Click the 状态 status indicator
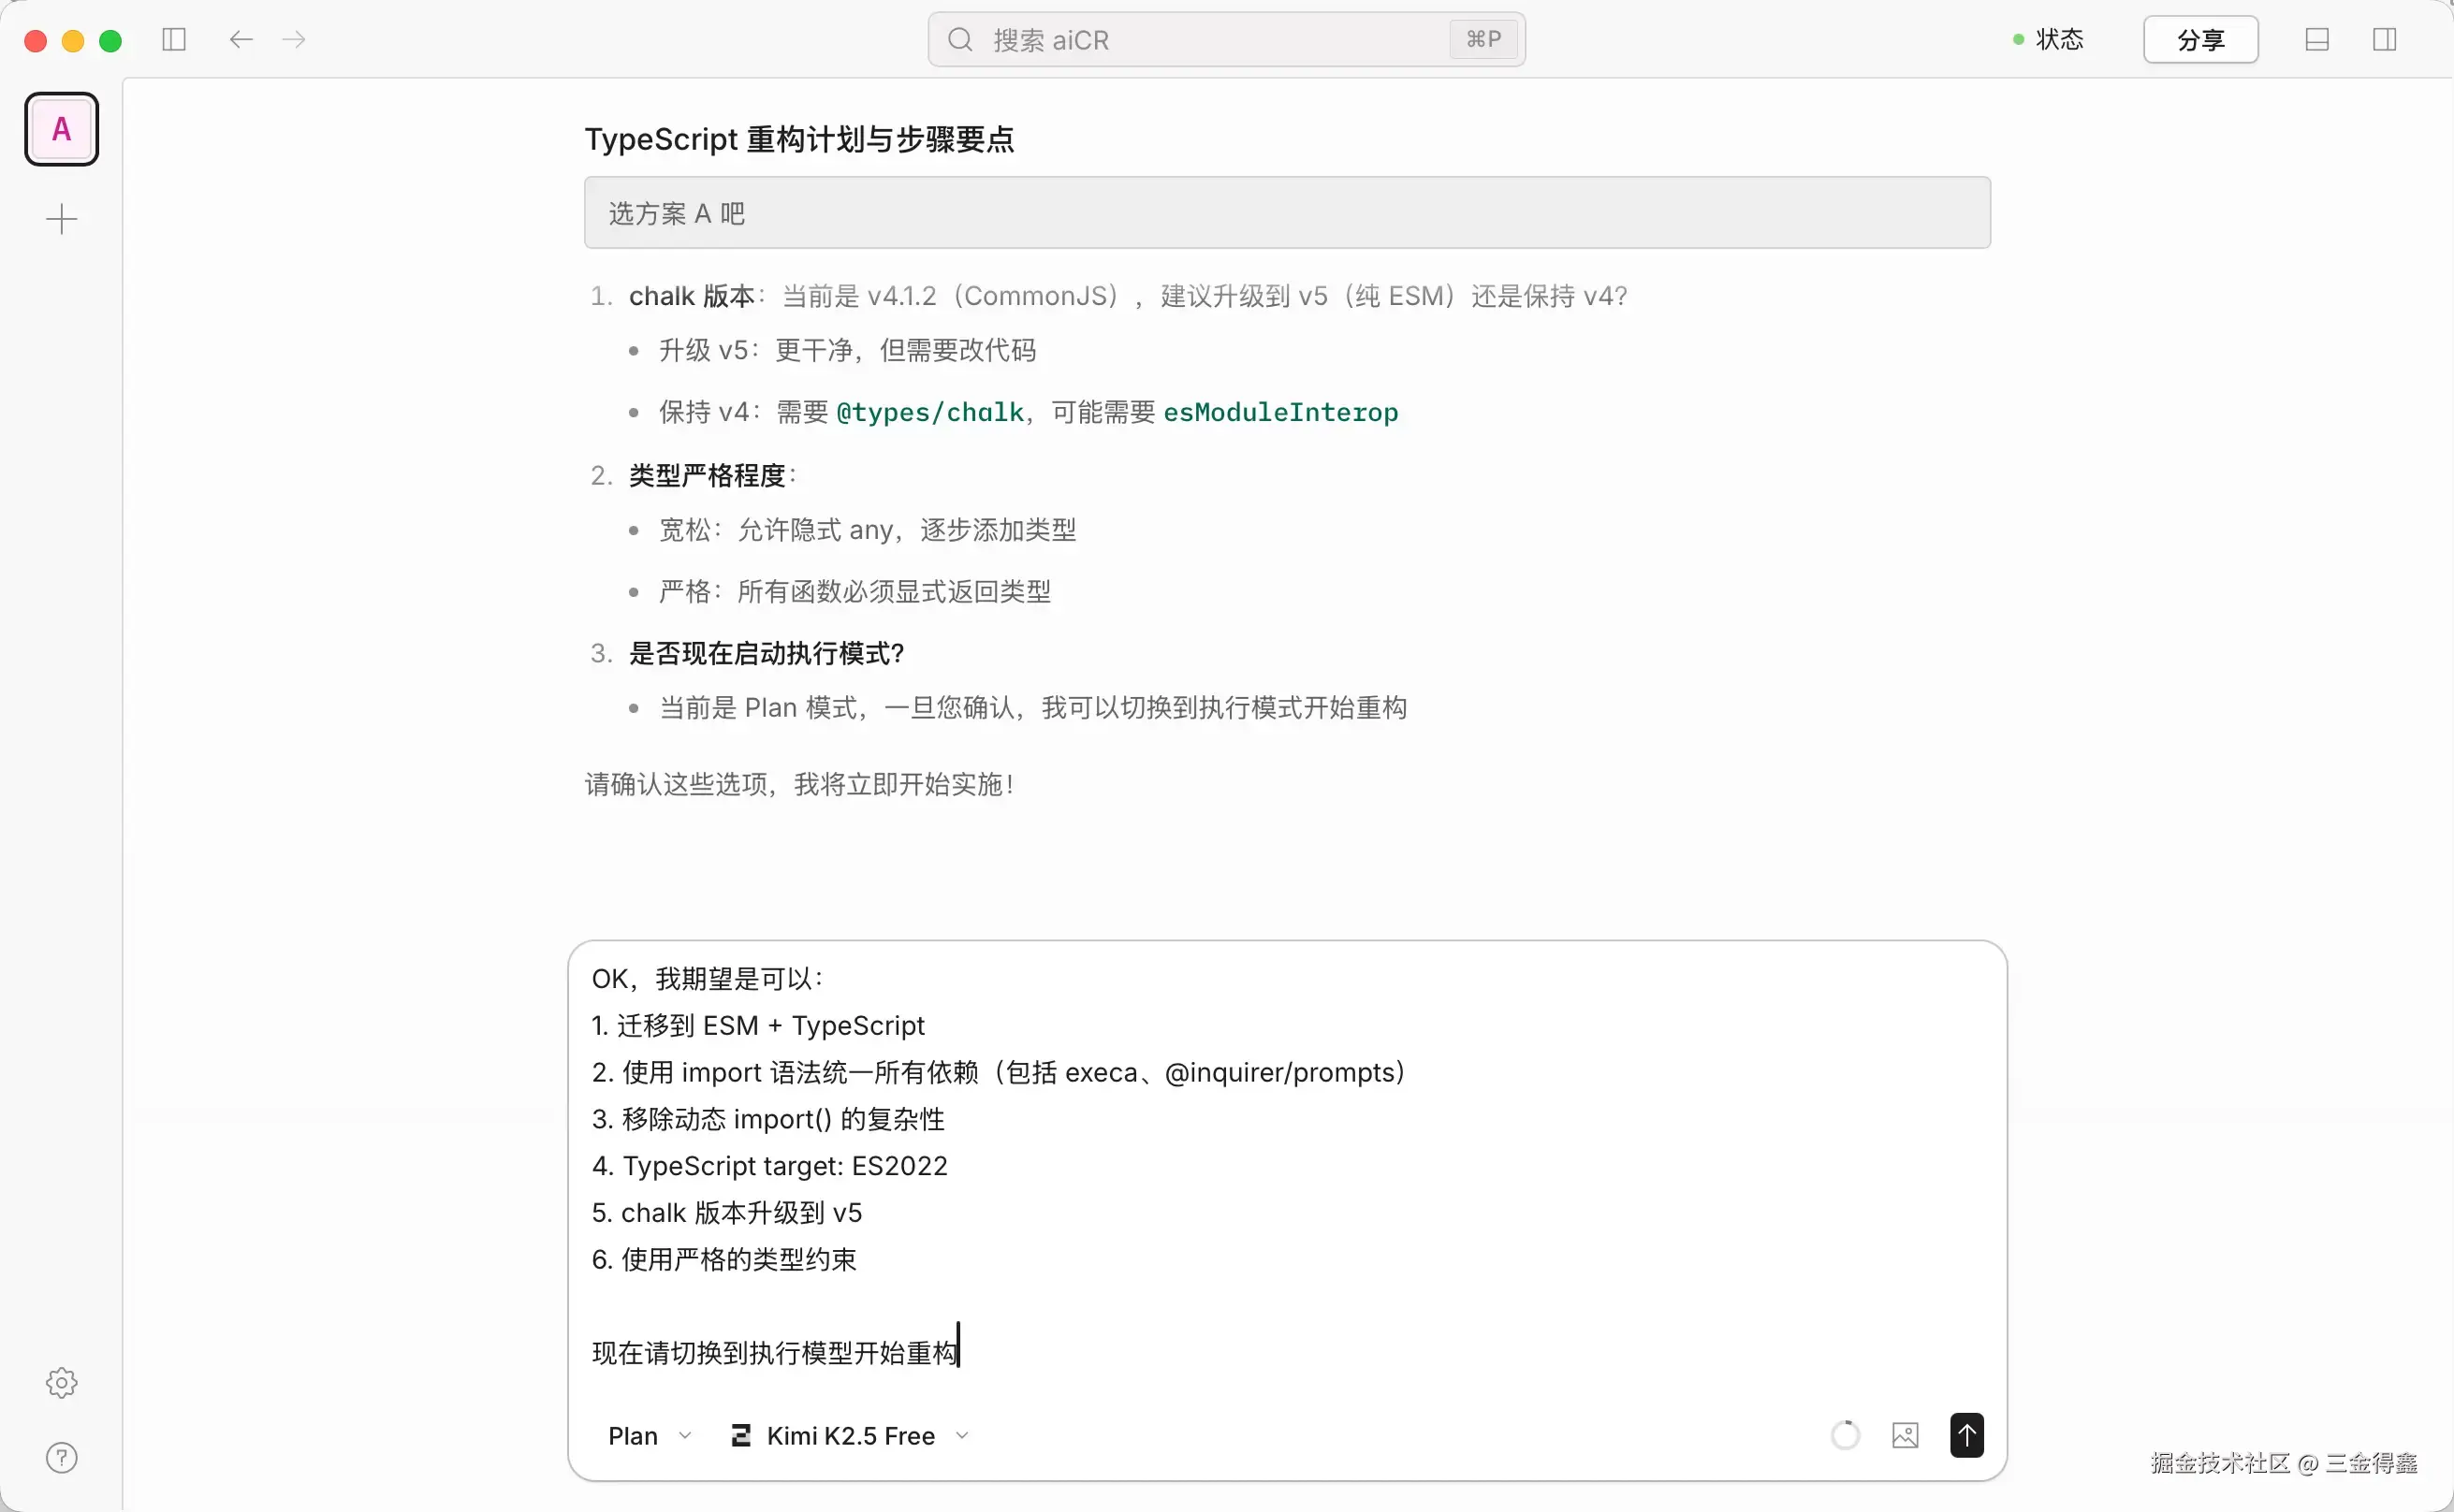Viewport: 2454px width, 1512px height. [x=2048, y=40]
